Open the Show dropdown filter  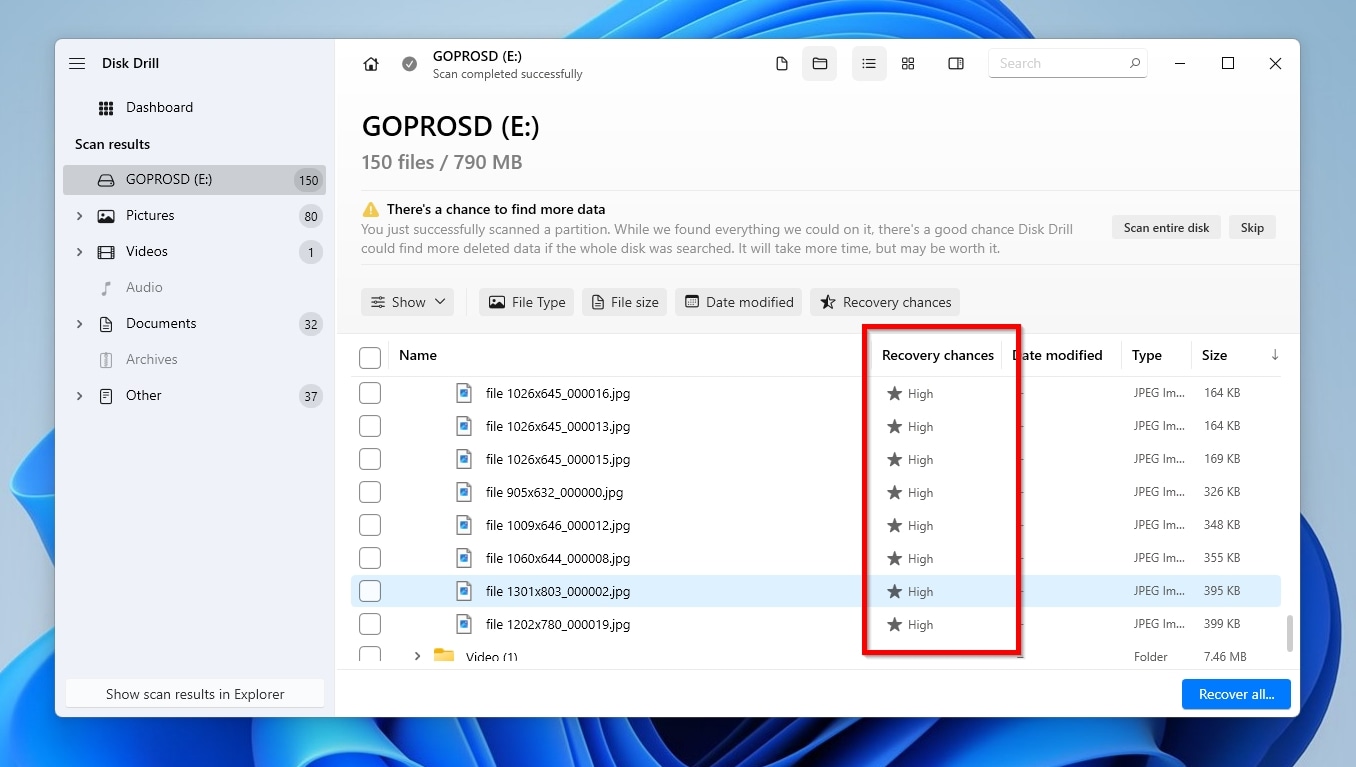(x=408, y=302)
